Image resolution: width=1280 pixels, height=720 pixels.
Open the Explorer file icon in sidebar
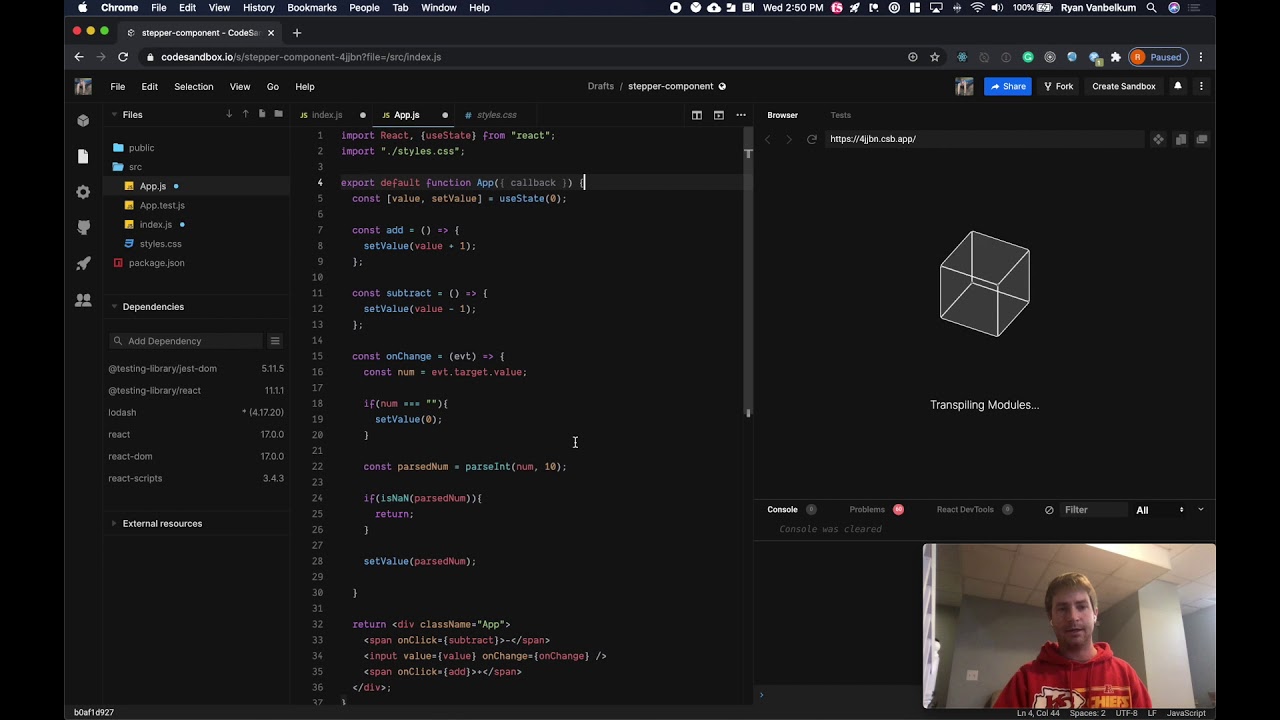83,156
